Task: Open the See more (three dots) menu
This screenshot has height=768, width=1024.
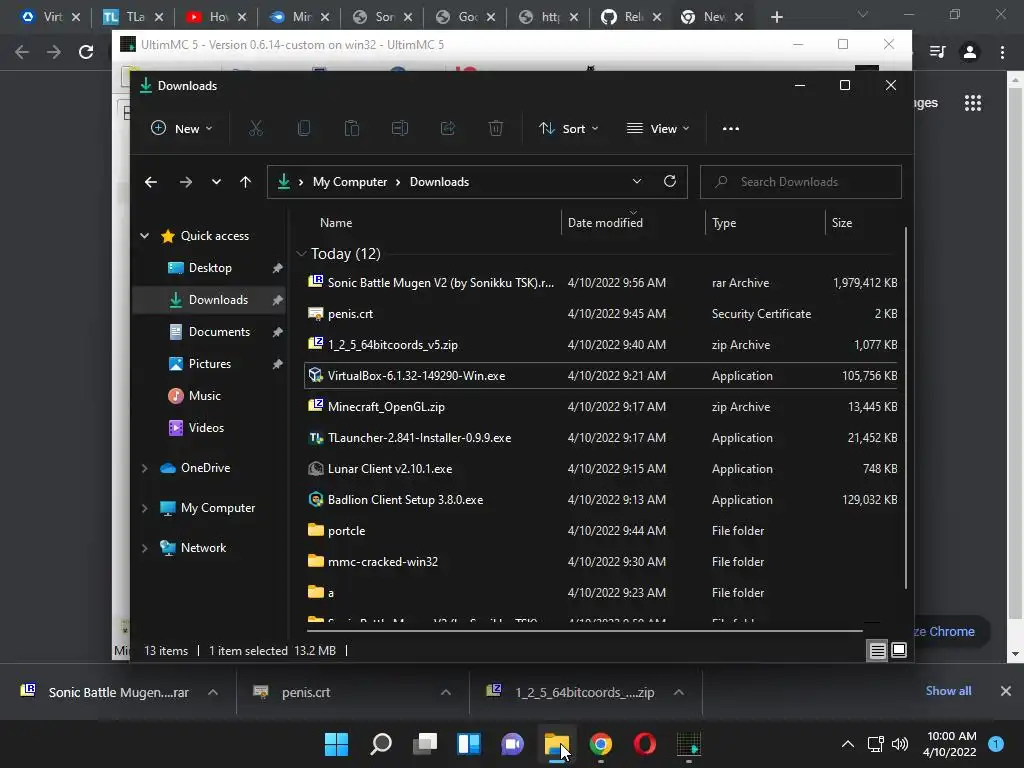Action: pyautogui.click(x=731, y=129)
